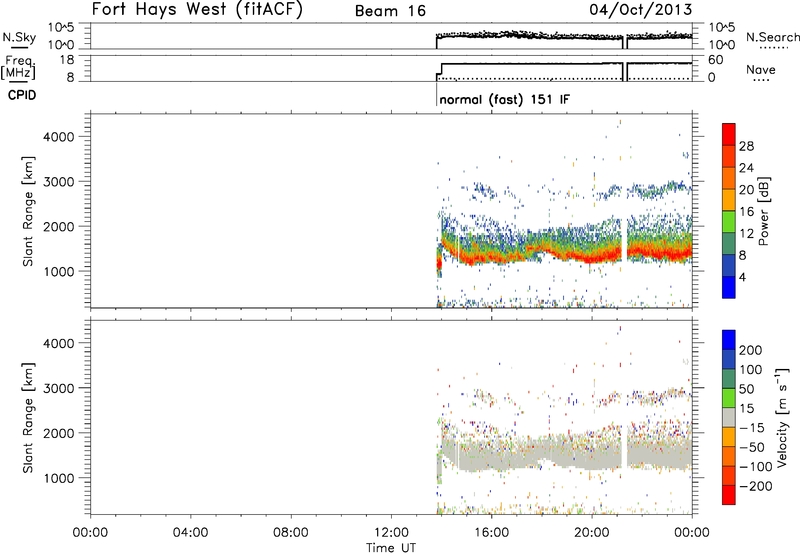Screen dimensions: 800x554
Task: Click the '12:00' time tick label
Action: (x=391, y=533)
